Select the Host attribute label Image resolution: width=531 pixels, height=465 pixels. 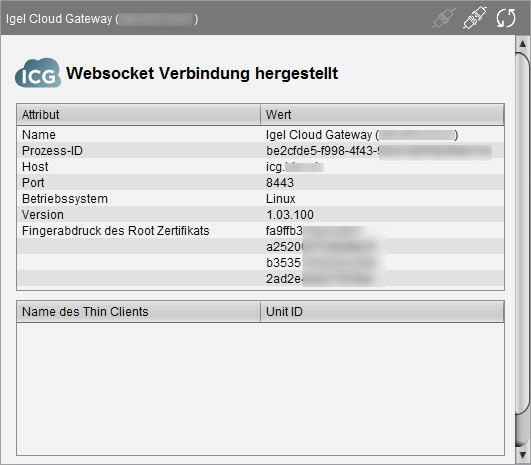coord(35,167)
